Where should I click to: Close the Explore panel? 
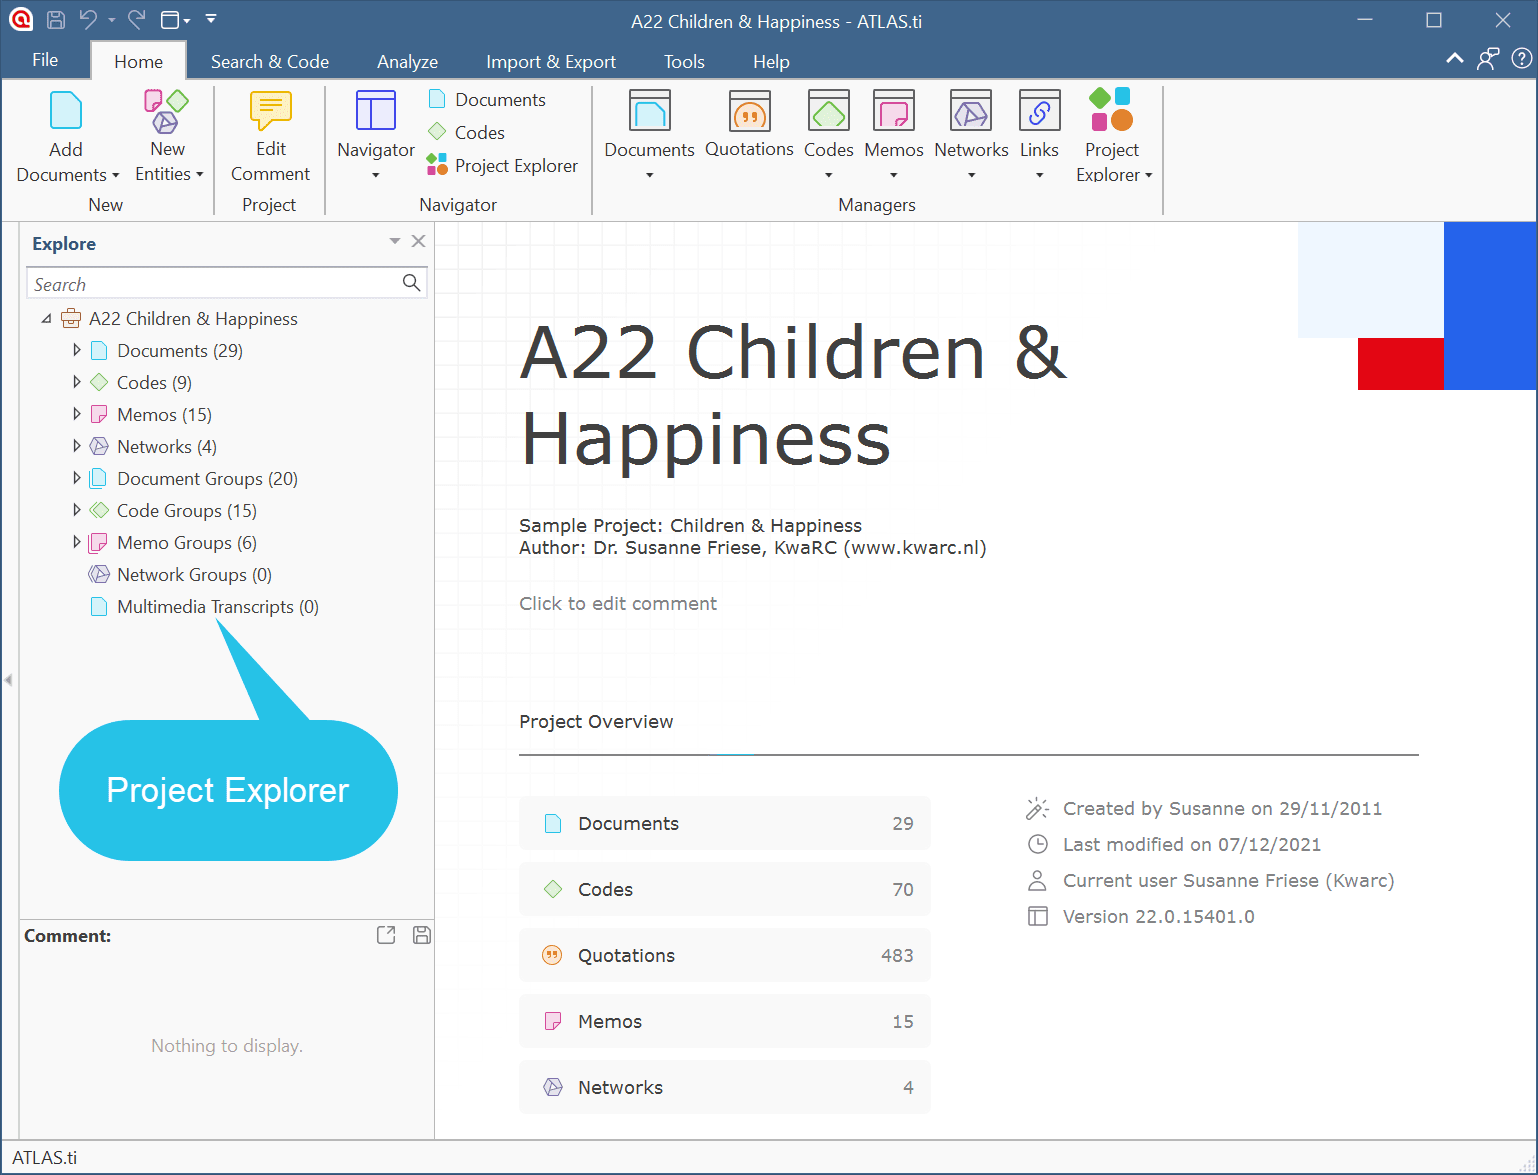[419, 241]
